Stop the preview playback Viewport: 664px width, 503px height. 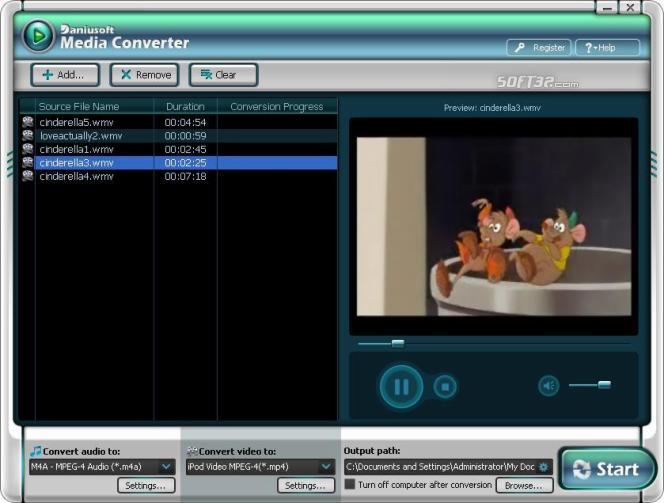click(445, 386)
